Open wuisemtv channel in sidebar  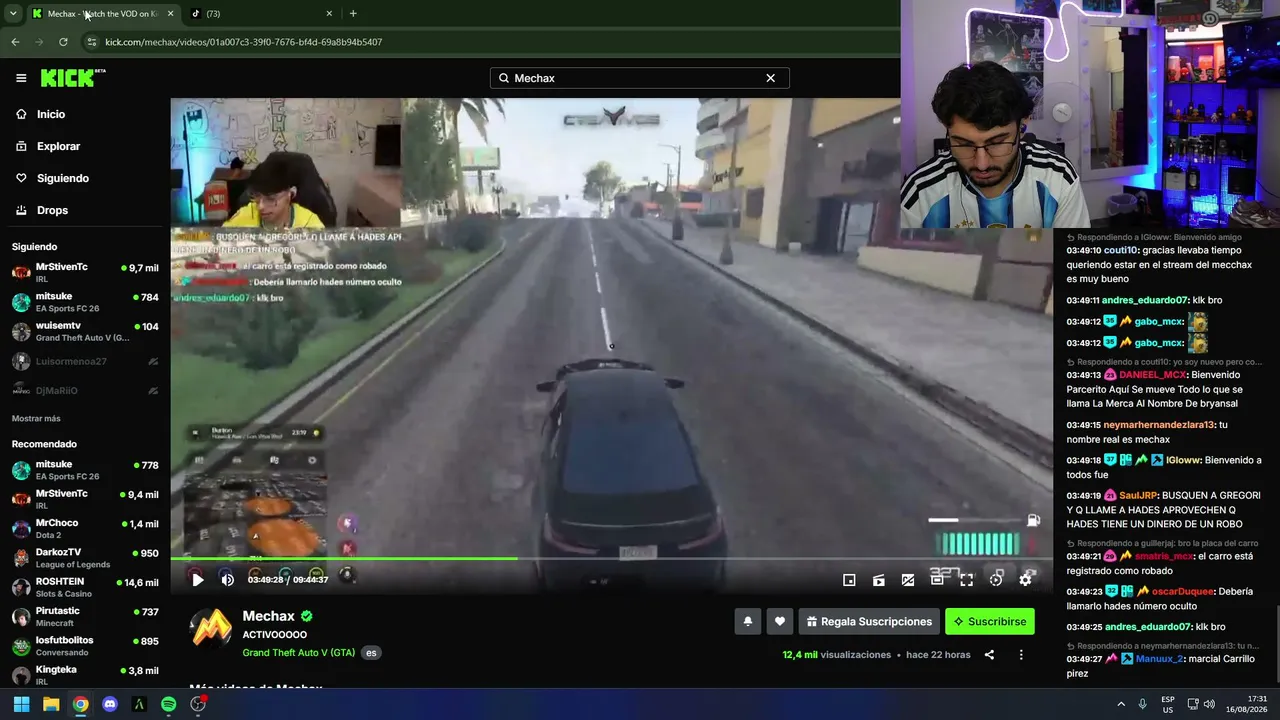point(85,331)
